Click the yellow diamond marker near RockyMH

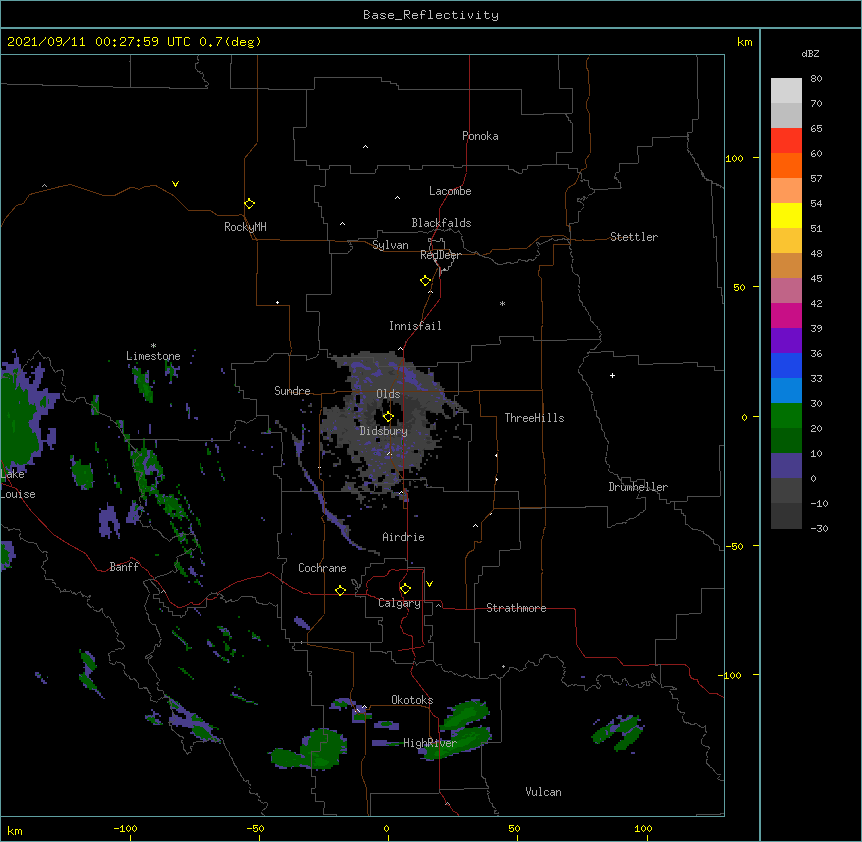point(249,204)
